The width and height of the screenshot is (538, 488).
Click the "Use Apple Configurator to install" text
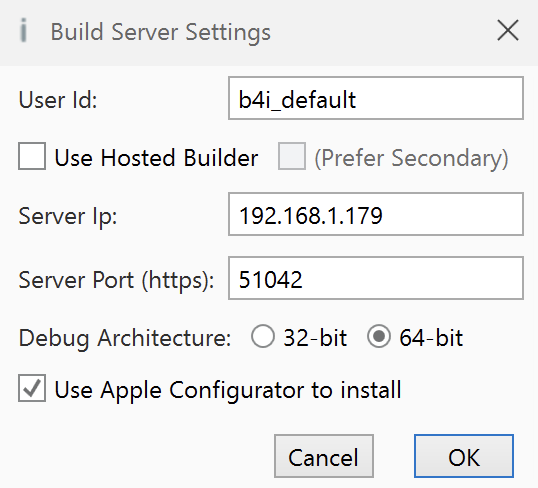tap(228, 390)
